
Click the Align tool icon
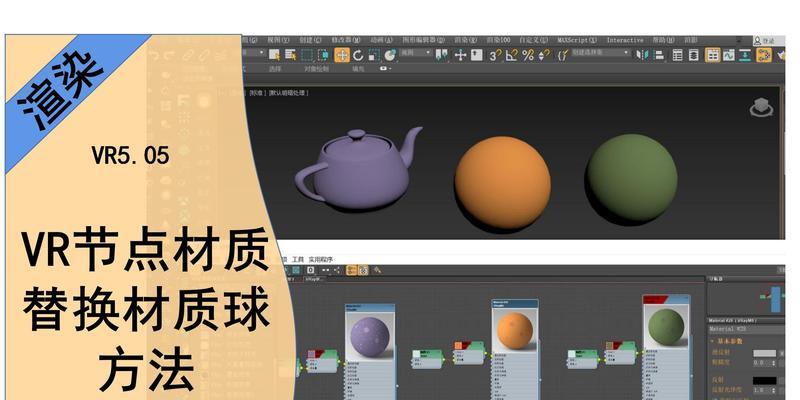click(659, 55)
